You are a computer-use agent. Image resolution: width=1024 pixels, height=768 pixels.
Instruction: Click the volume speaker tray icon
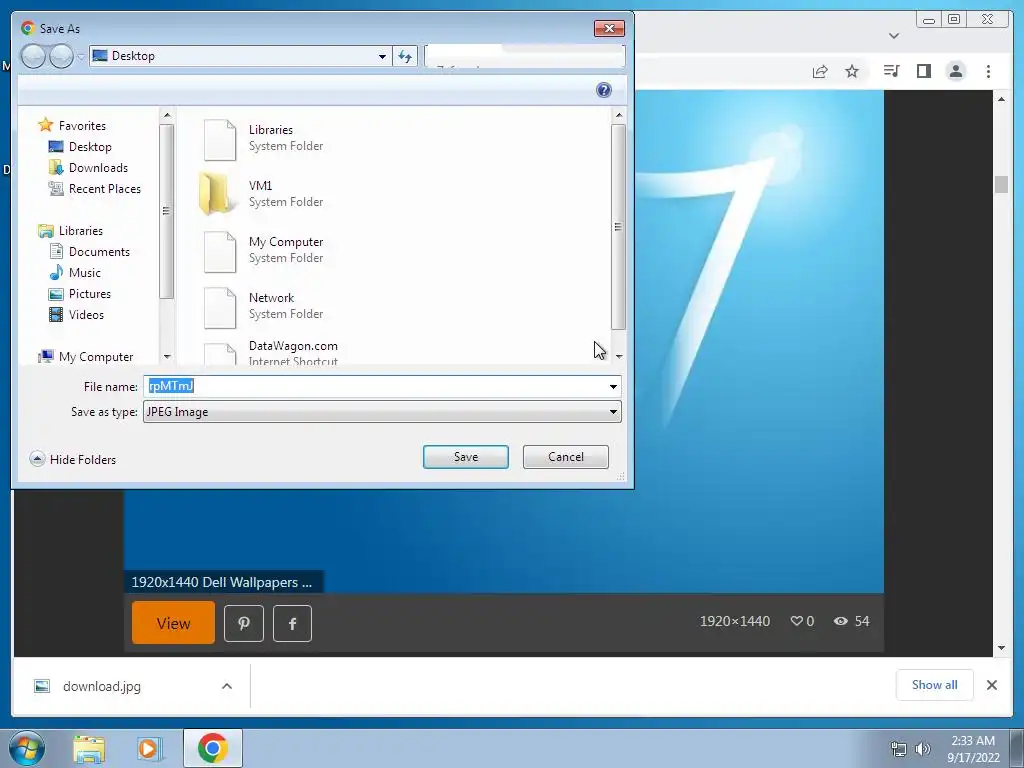[x=922, y=749]
